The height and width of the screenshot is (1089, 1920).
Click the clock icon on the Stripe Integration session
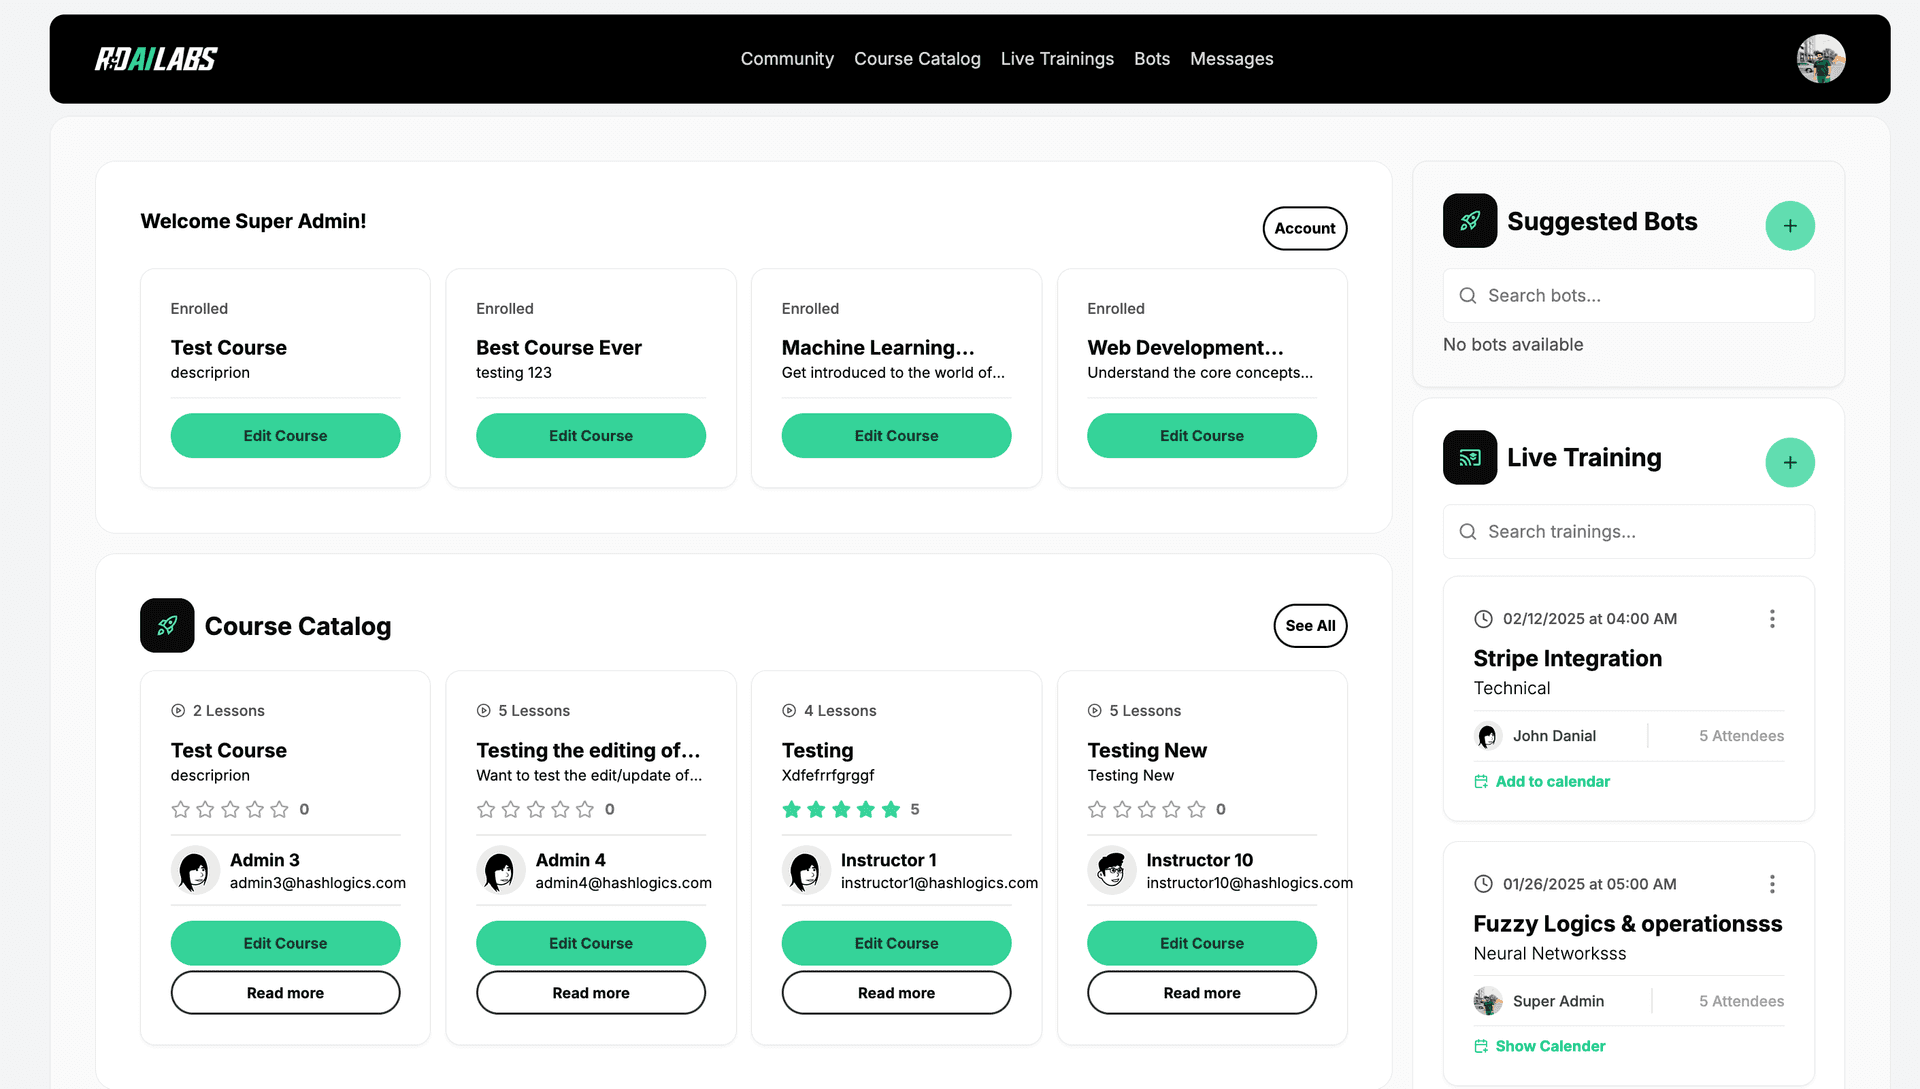click(x=1482, y=618)
